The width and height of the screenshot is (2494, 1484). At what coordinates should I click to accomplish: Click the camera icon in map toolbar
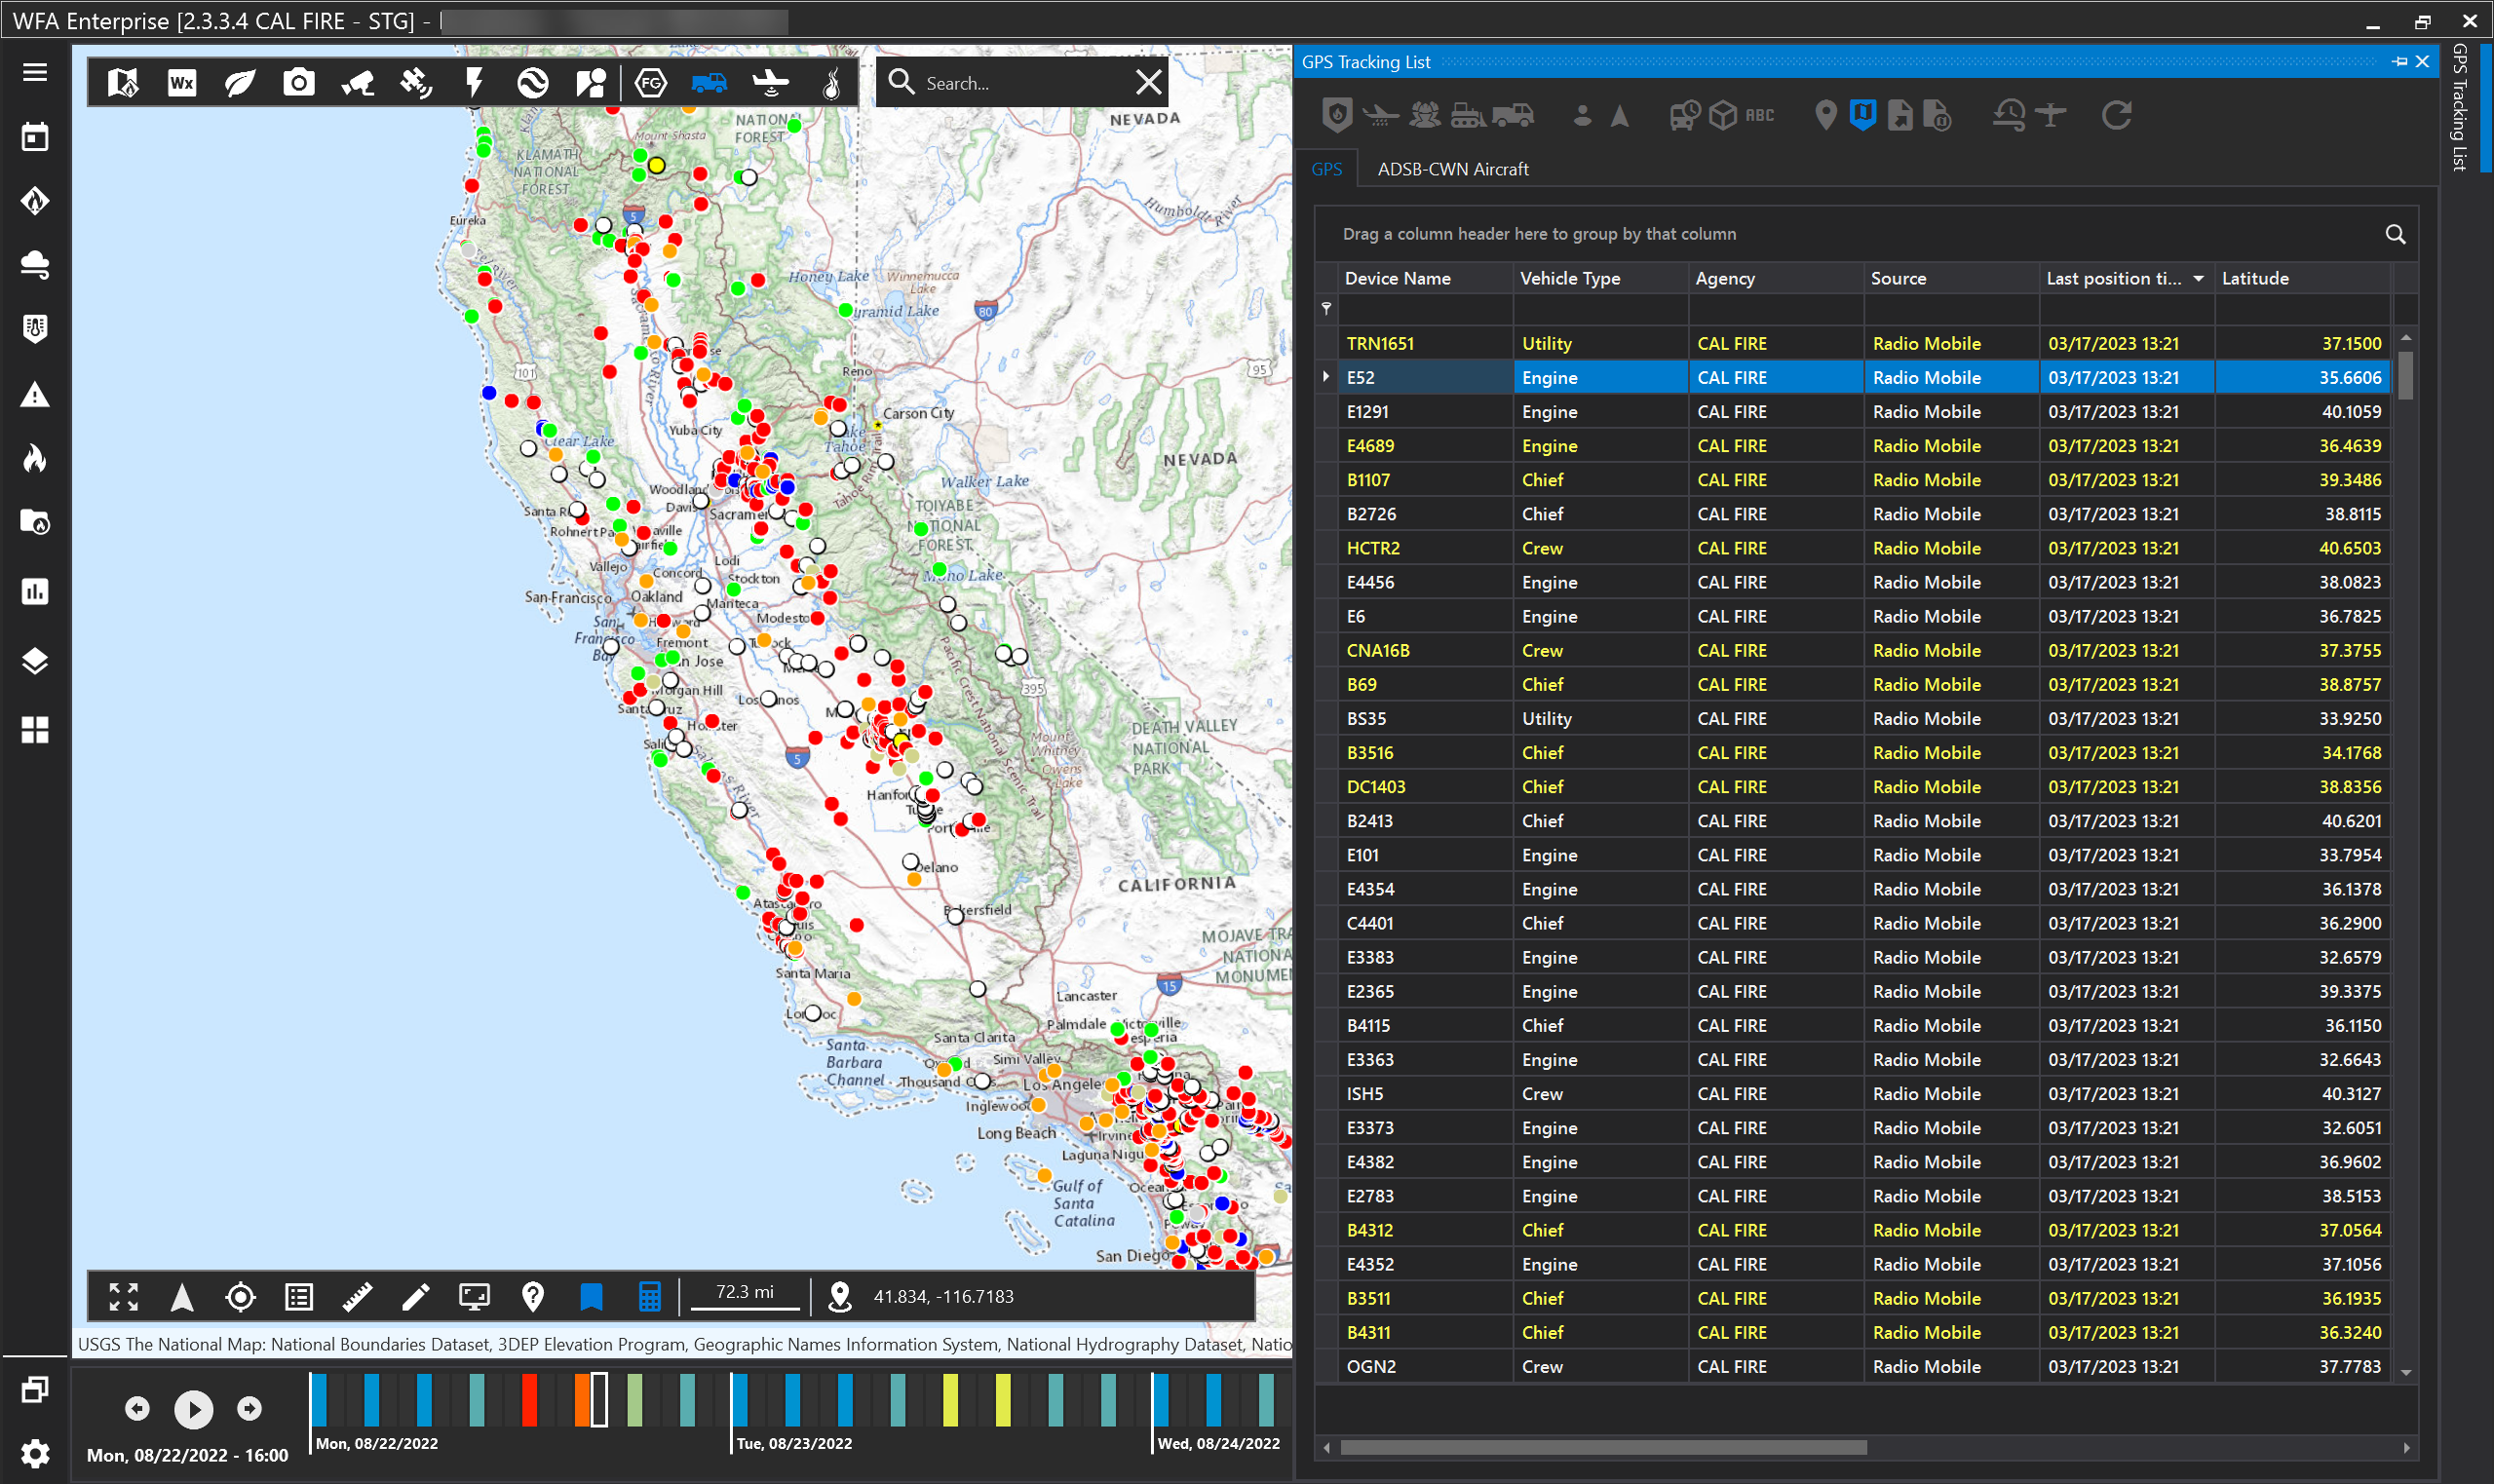[298, 82]
